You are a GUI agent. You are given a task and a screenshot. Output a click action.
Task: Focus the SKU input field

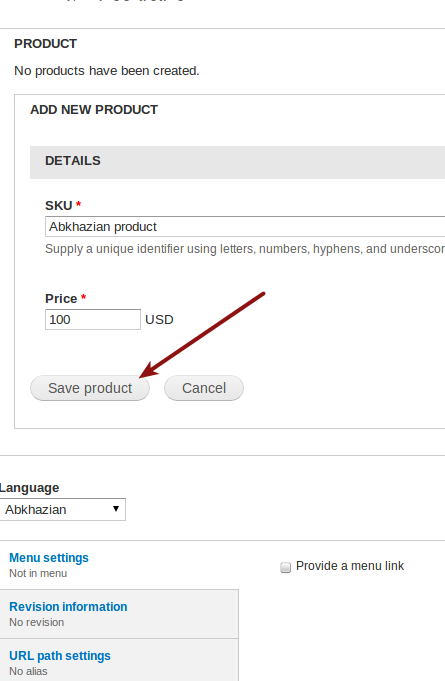245,227
